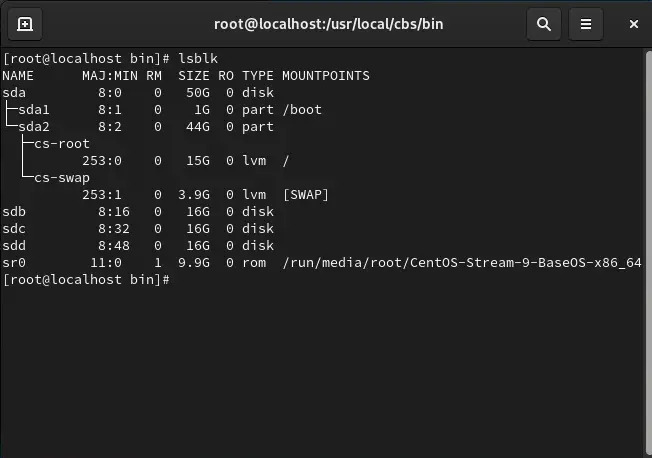Viewport: 652px width, 458px height.
Task: Click the typed lsblk command
Action: click(198, 59)
